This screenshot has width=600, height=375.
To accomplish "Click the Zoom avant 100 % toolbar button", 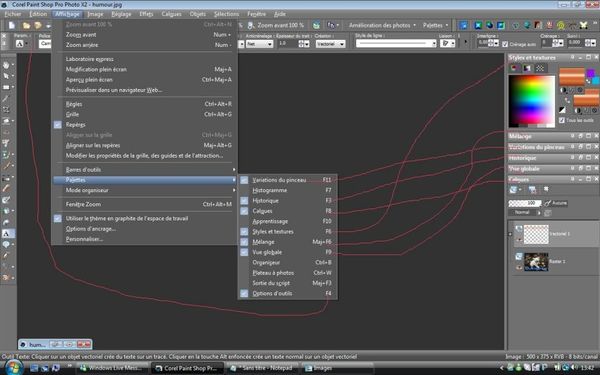I will click(x=276, y=25).
